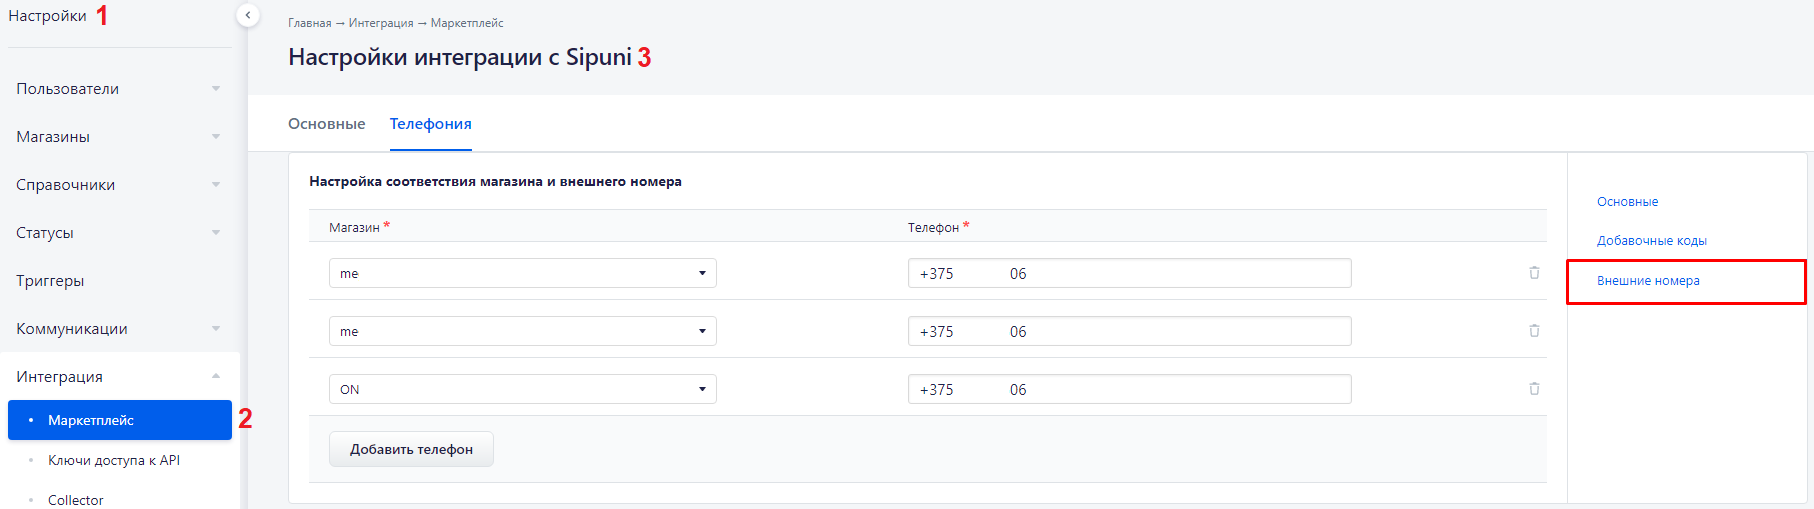The height and width of the screenshot is (509, 1814).
Task: Open Ключи доступа к API item
Action: (114, 460)
